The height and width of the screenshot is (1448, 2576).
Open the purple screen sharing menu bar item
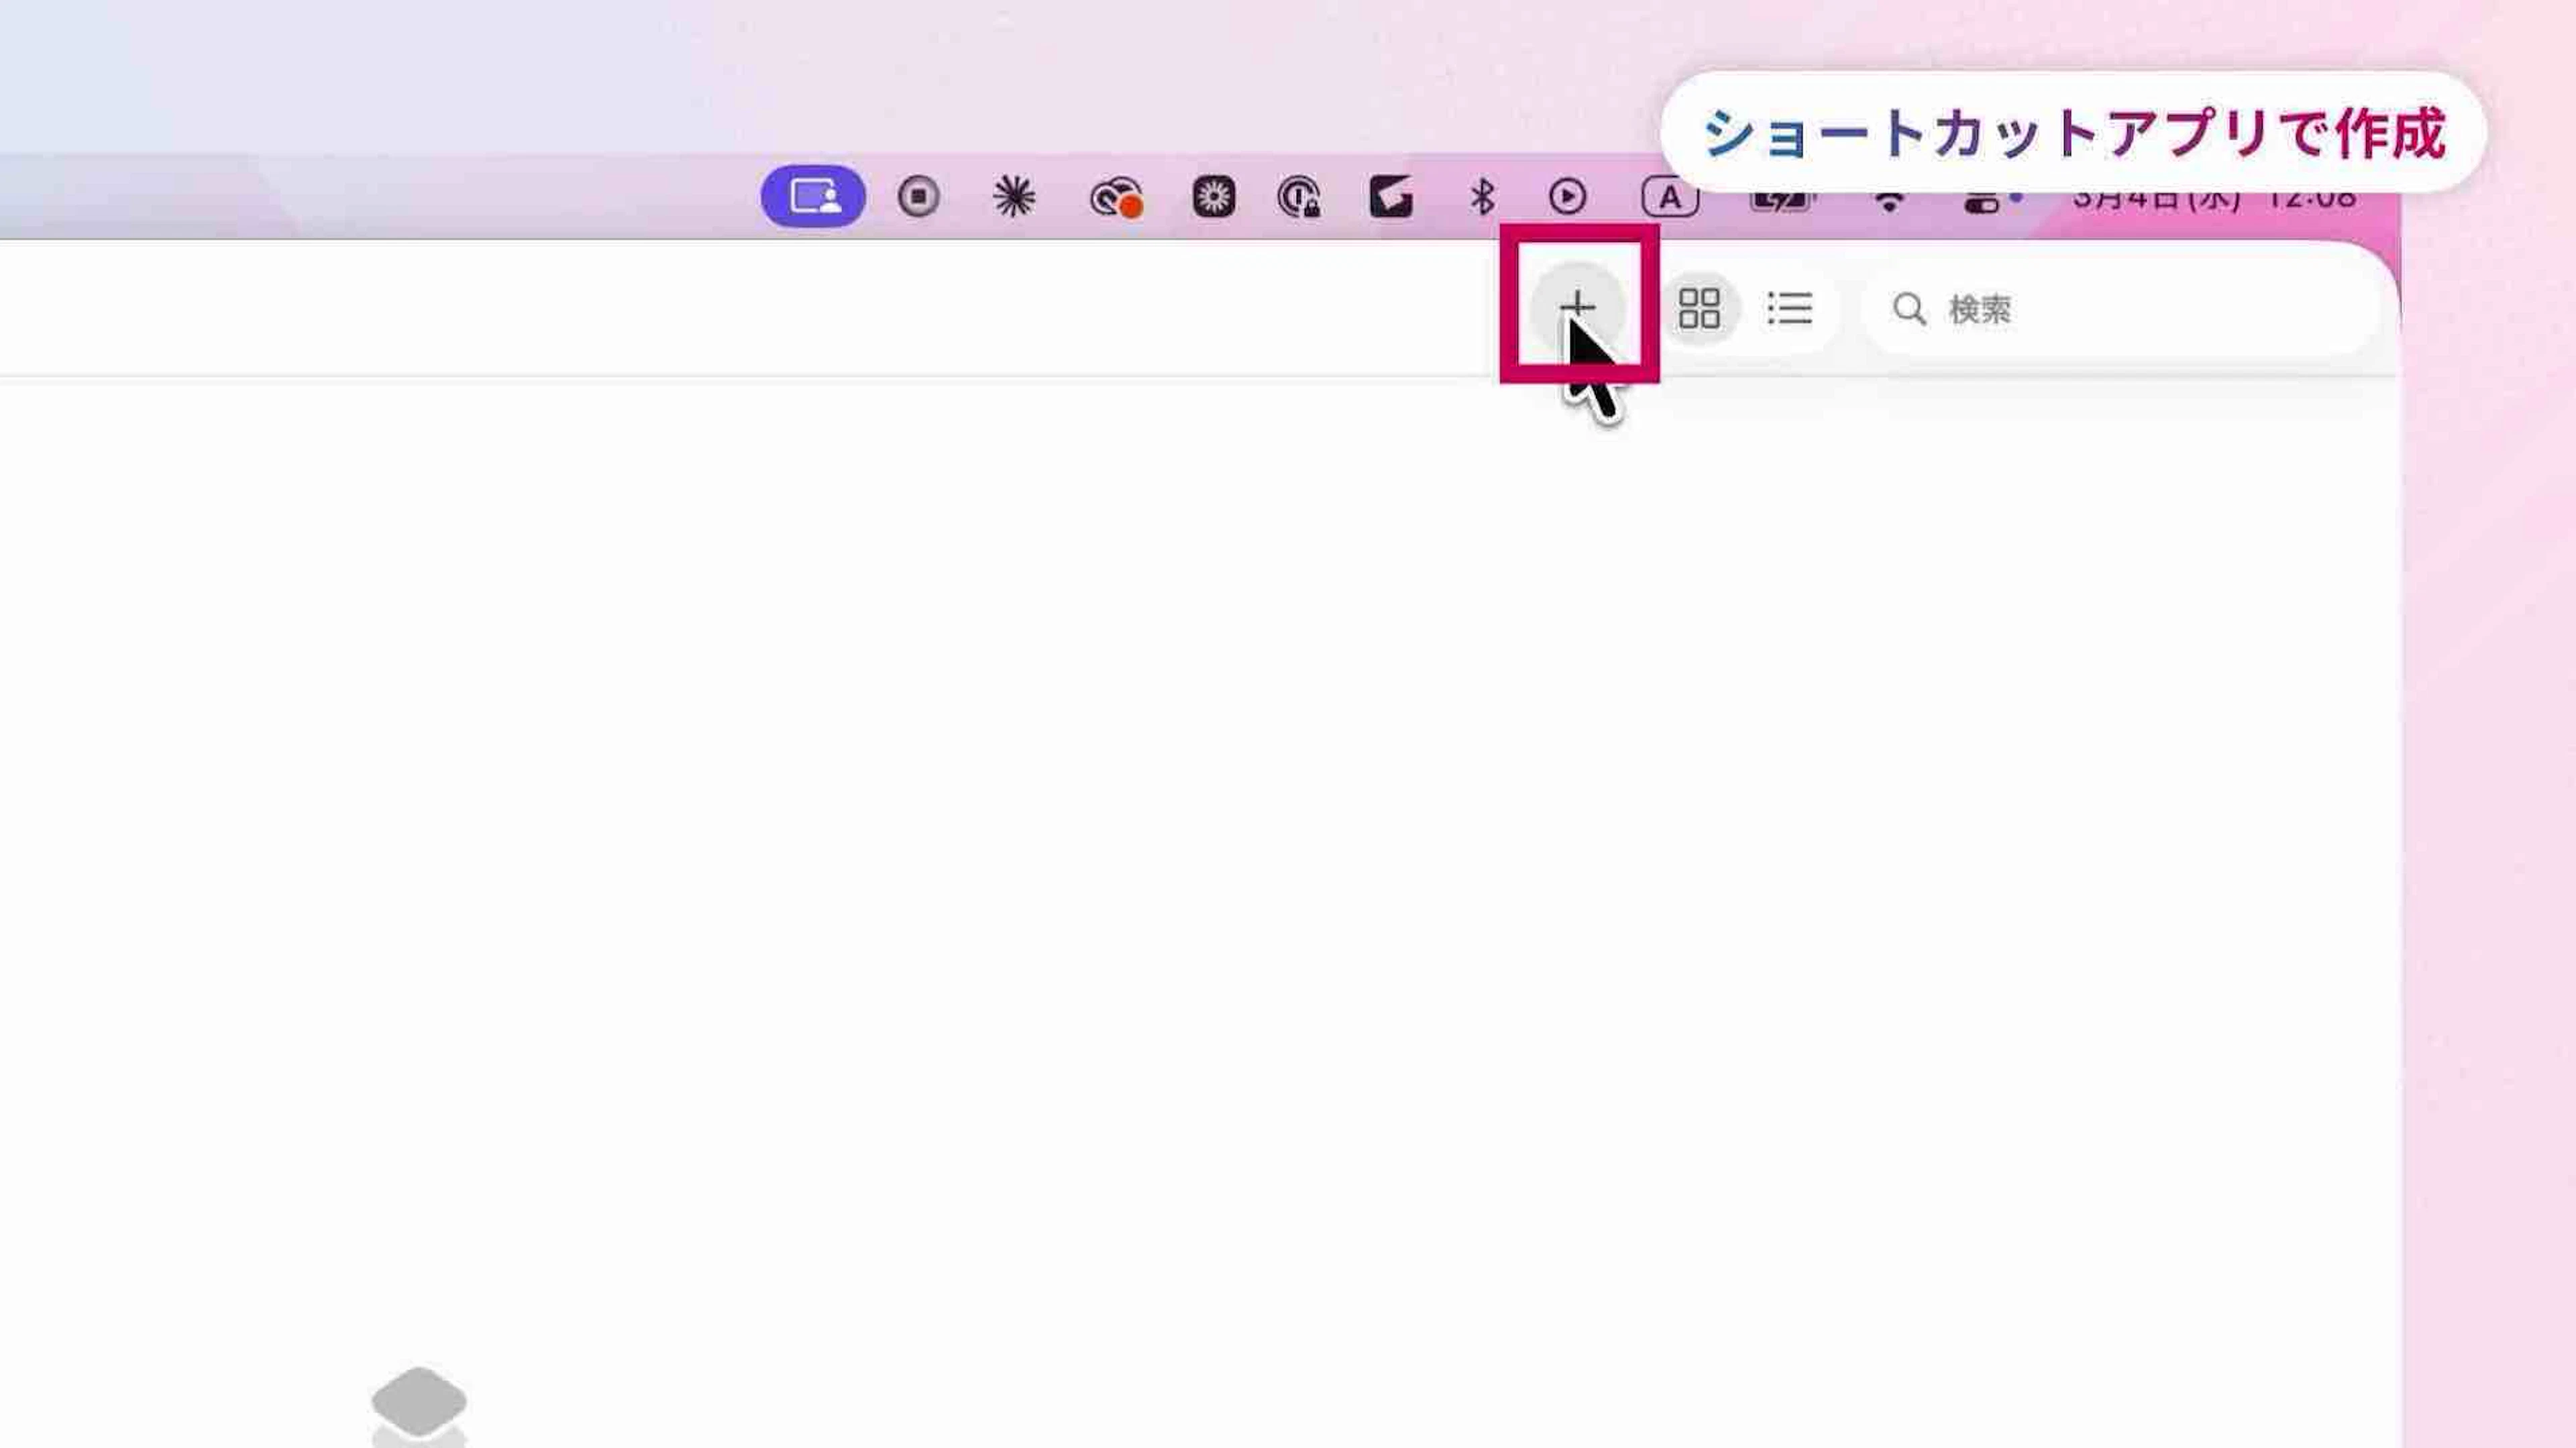[x=813, y=196]
